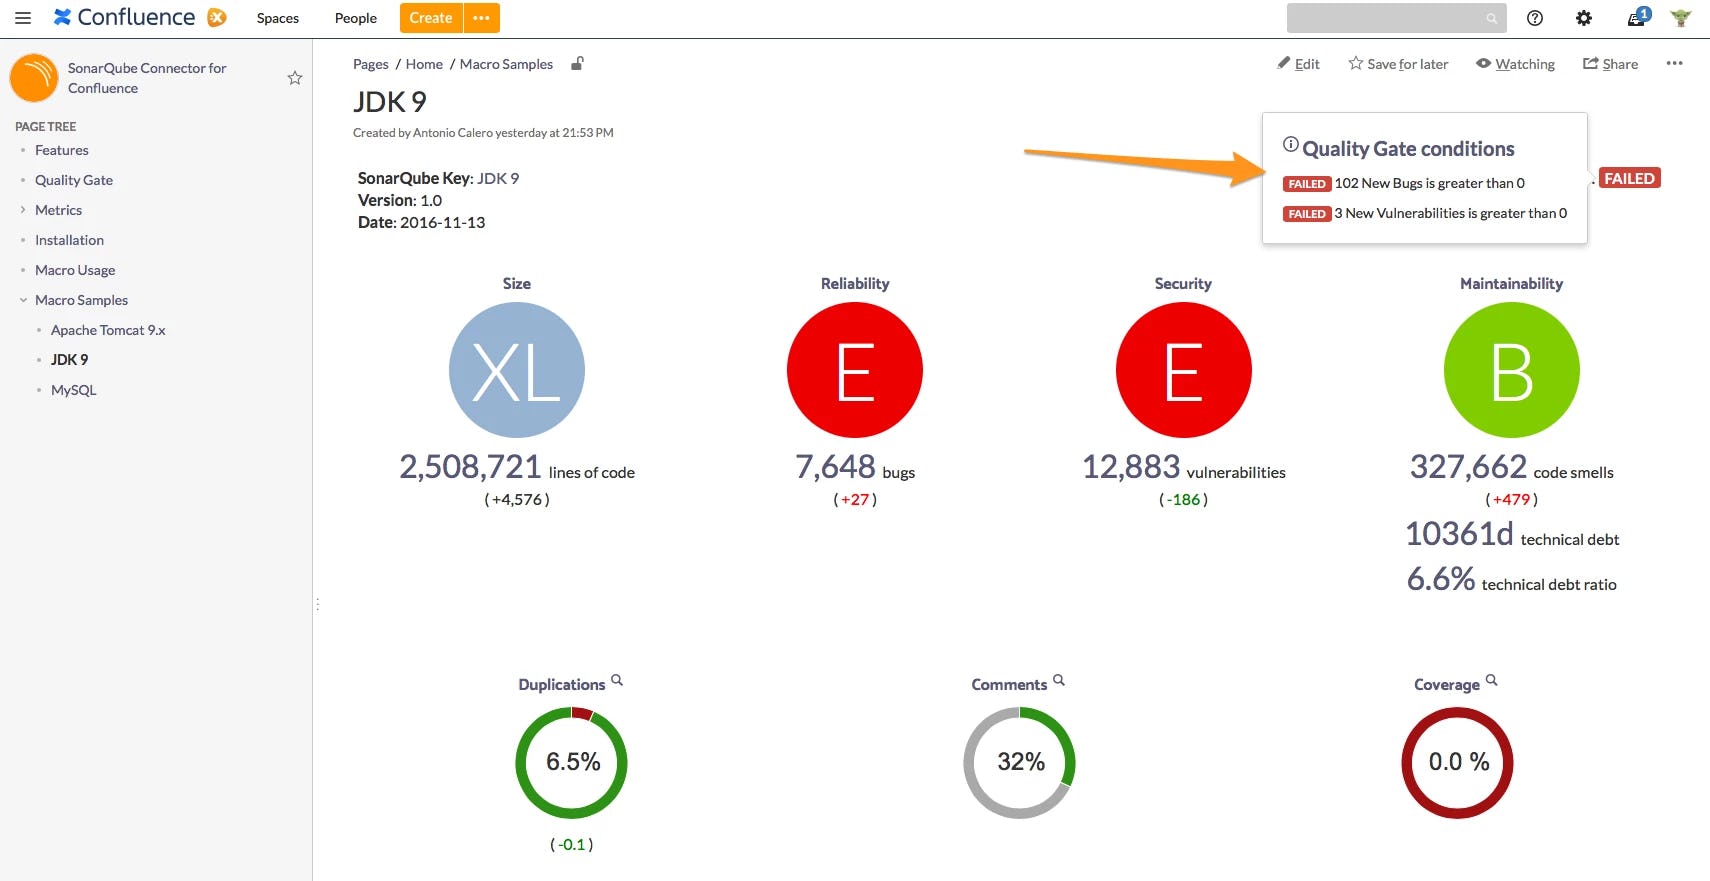Click the red FAILED status badge
The image size is (1710, 881).
(1629, 178)
